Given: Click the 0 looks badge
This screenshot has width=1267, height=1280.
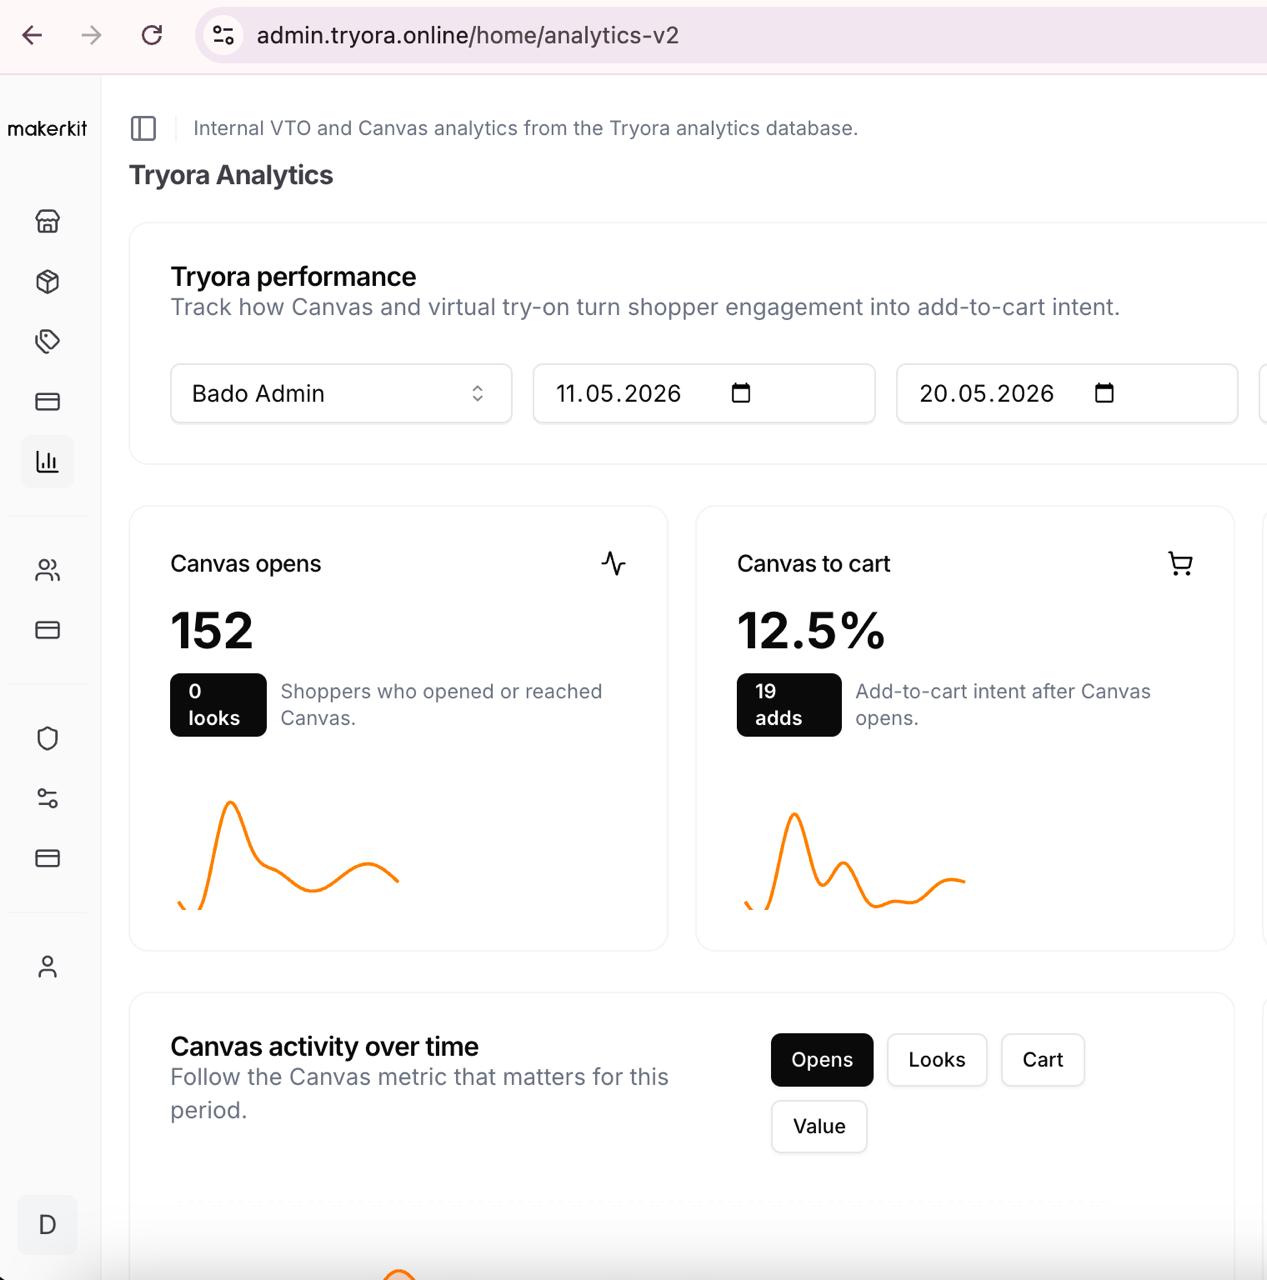Looking at the screenshot, I should (218, 705).
